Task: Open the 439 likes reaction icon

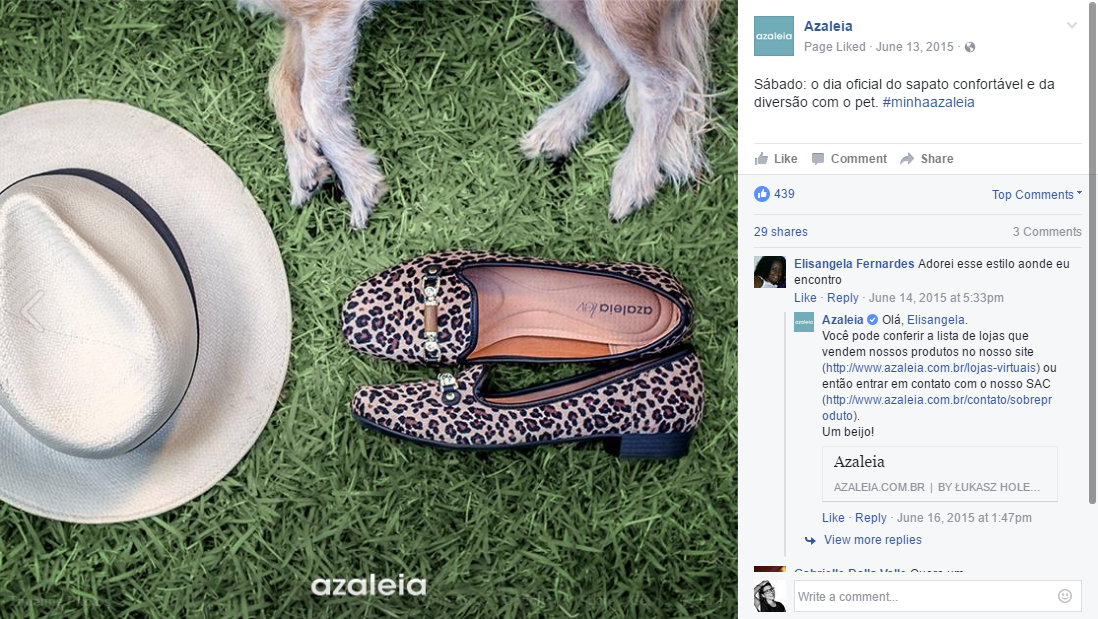Action: tap(762, 194)
